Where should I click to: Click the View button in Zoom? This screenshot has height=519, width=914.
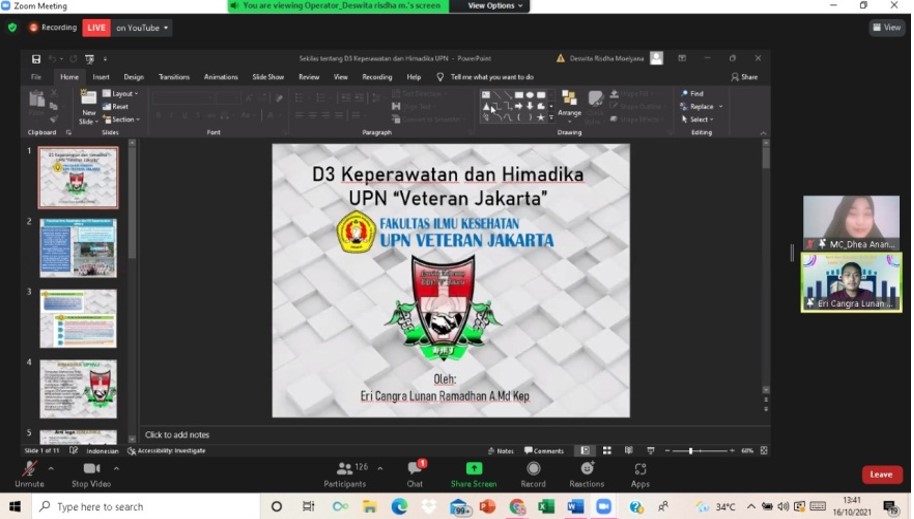click(x=887, y=27)
